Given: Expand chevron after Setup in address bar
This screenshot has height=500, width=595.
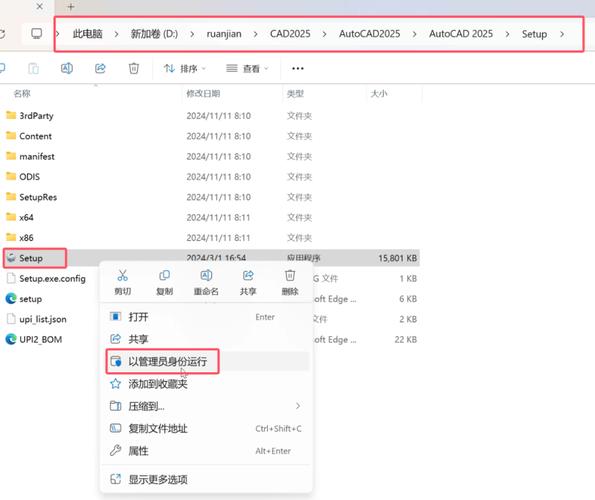Looking at the screenshot, I should 562,34.
